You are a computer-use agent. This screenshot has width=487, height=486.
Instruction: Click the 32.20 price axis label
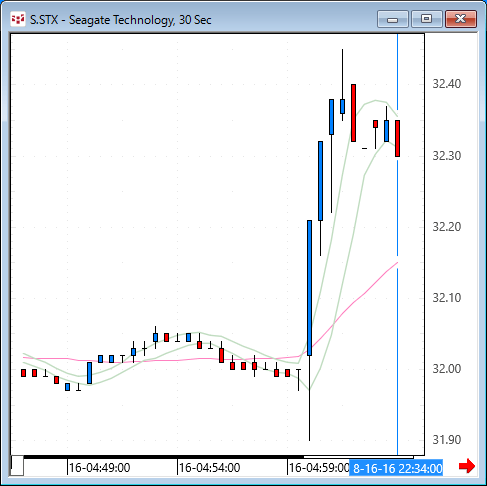pos(447,227)
